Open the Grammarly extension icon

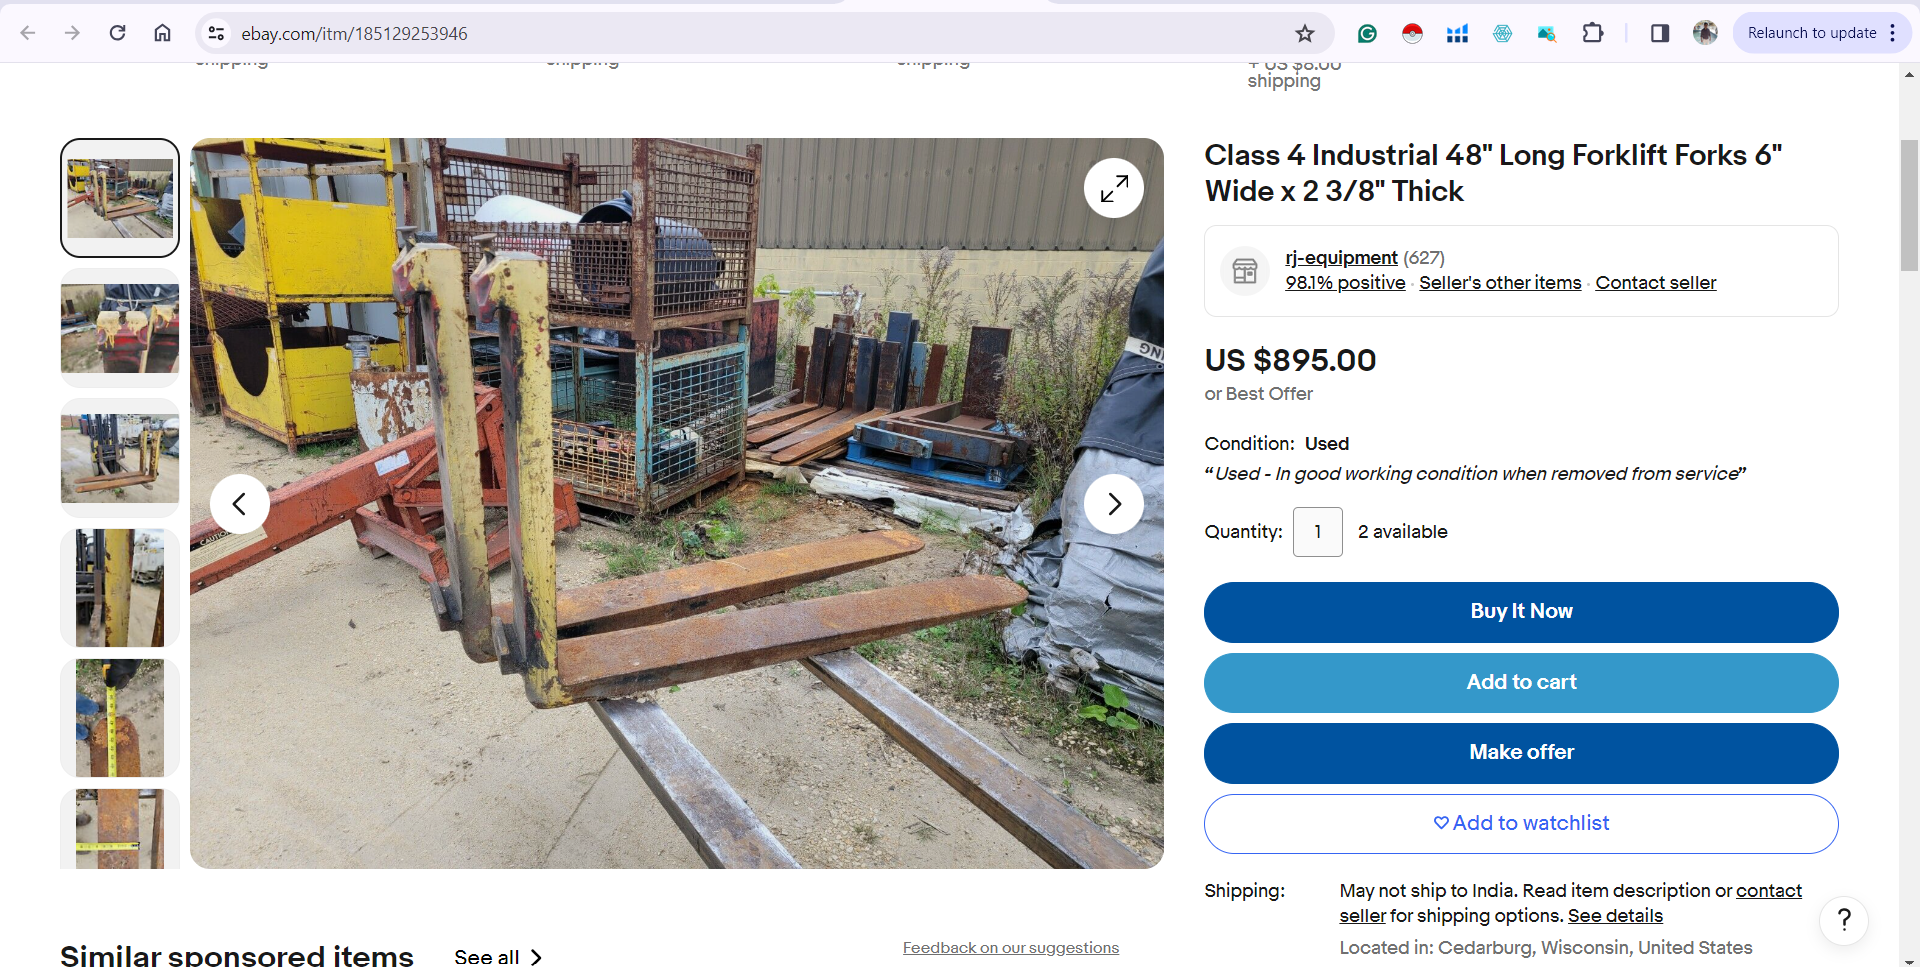coord(1367,33)
